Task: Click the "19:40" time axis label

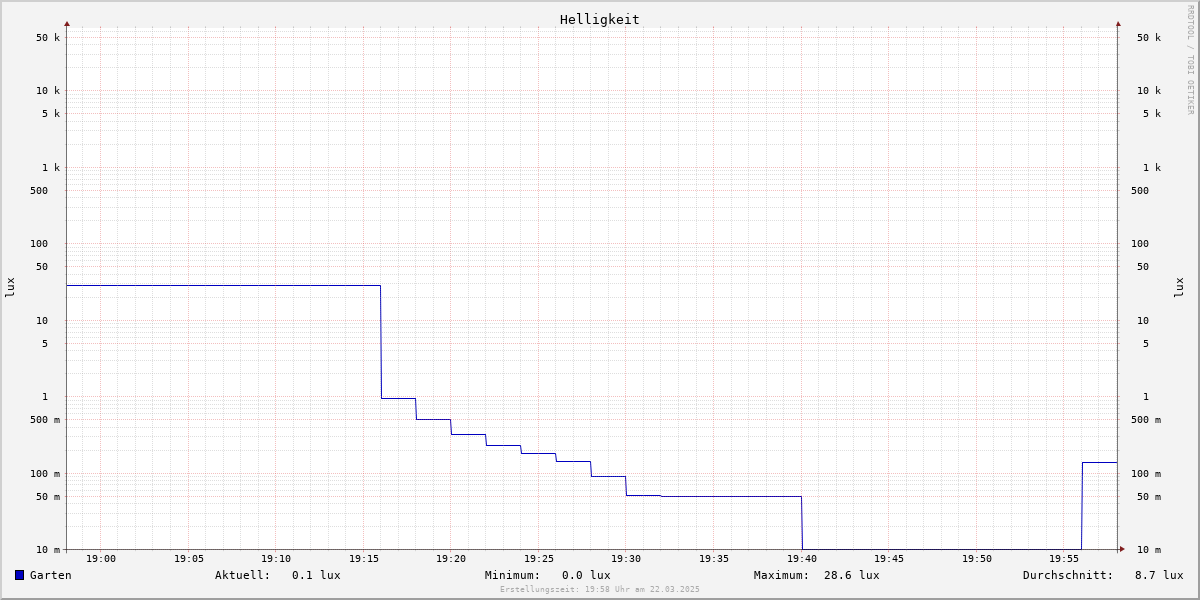Action: coord(802,559)
